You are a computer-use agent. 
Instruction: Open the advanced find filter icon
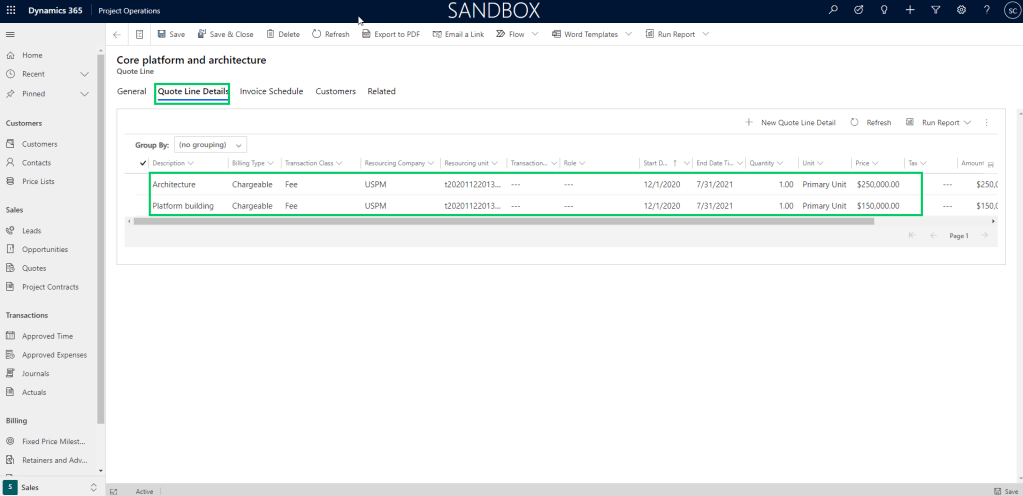point(935,10)
